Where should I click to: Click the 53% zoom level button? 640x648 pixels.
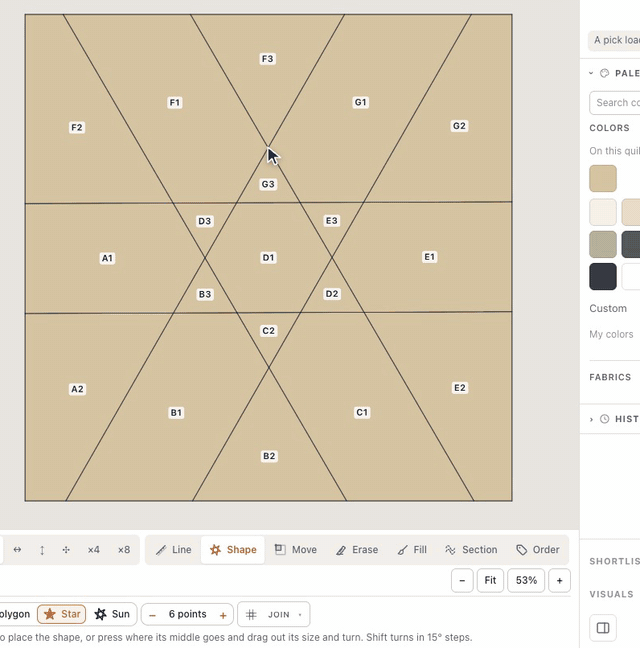point(526,581)
